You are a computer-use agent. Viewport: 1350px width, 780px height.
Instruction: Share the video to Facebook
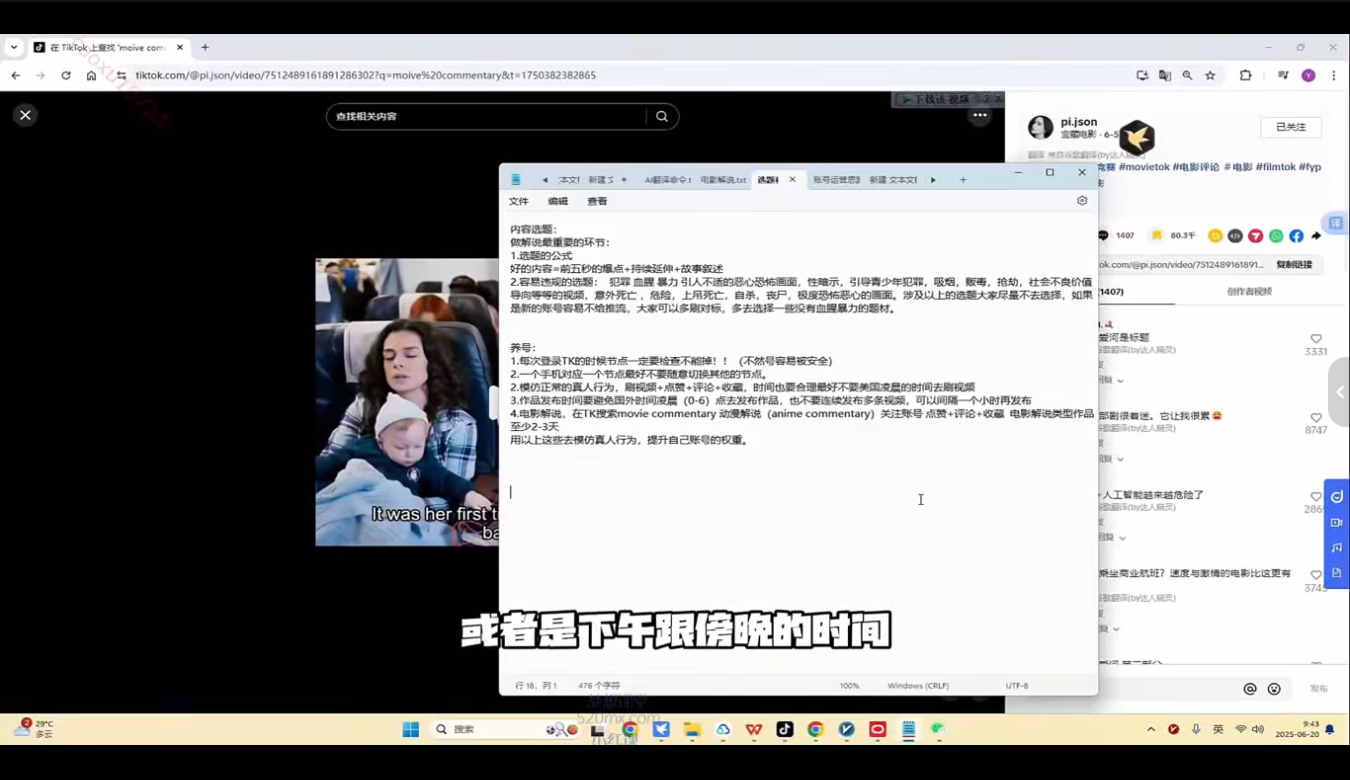click(1296, 236)
